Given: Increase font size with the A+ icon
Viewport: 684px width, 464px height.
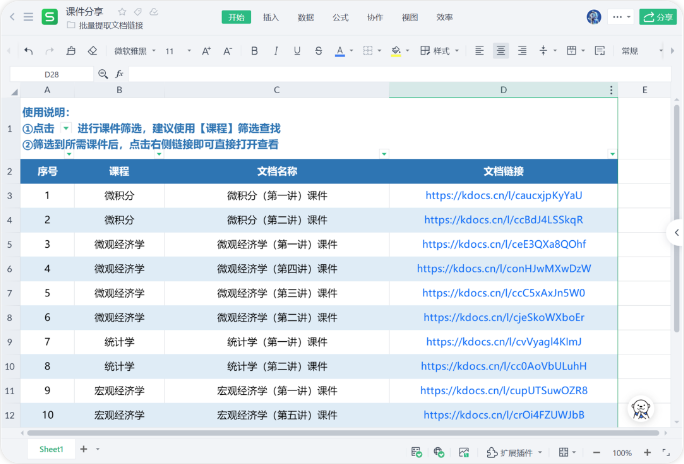Looking at the screenshot, I should [206, 51].
